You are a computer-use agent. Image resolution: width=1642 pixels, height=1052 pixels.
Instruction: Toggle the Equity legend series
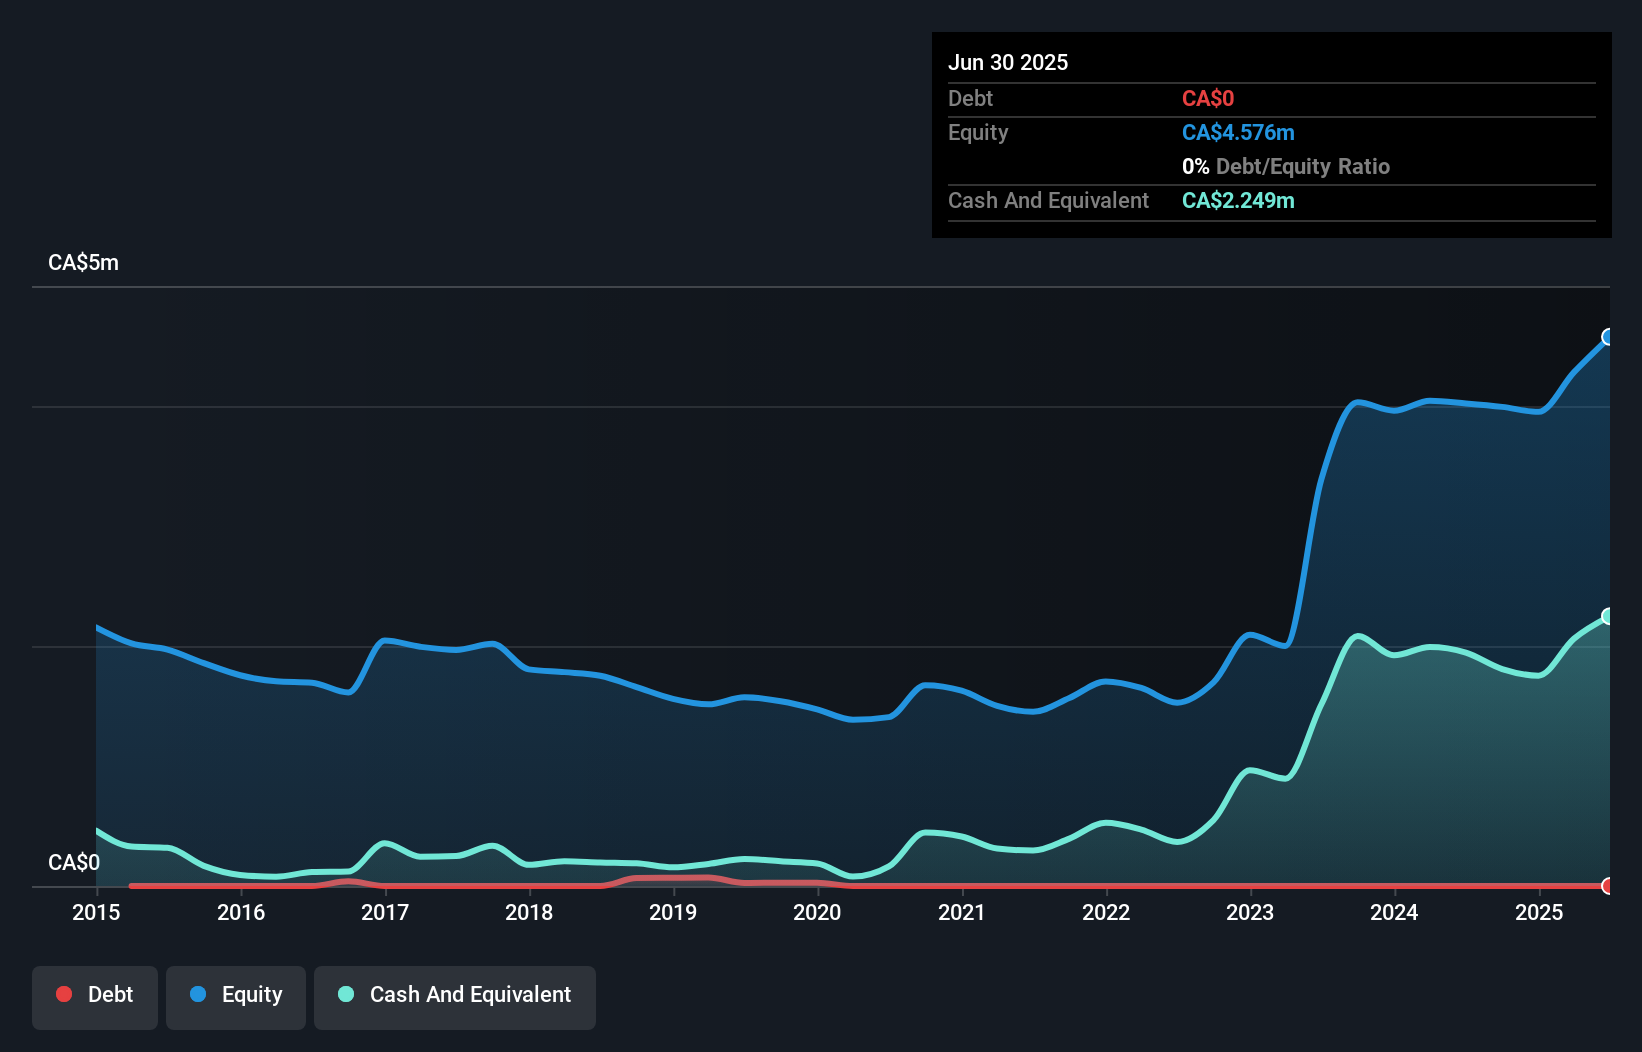point(236,995)
